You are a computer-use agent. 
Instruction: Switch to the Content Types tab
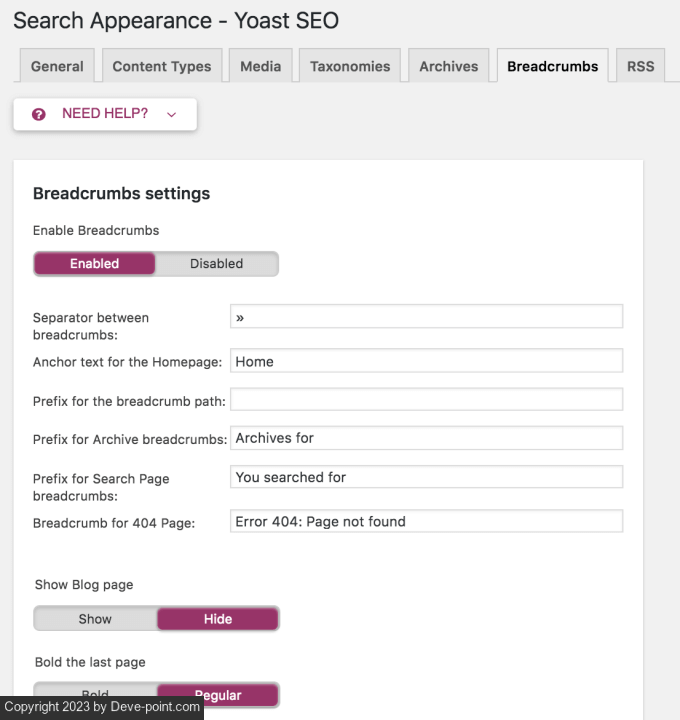[162, 66]
